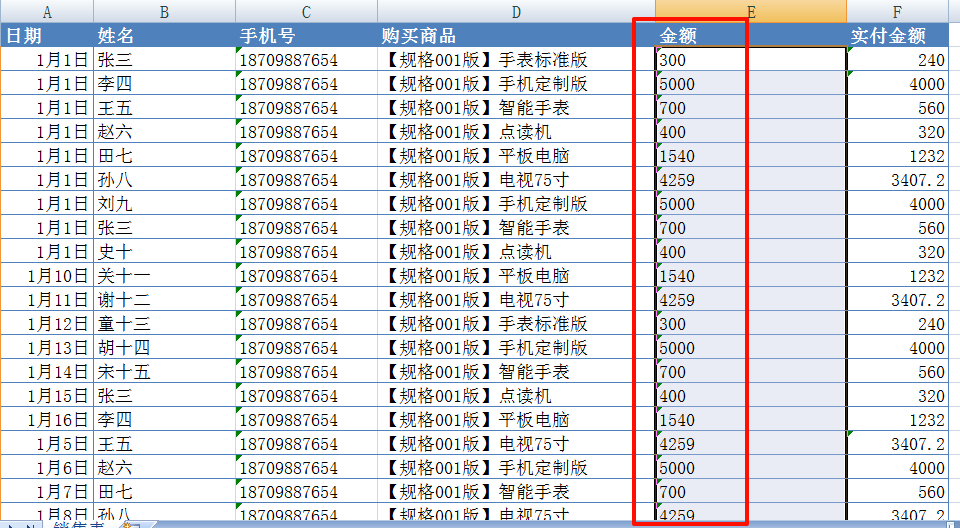960x528 pixels.
Task: Click amount 4259 in the 1月5日 row
Action: 751,443
